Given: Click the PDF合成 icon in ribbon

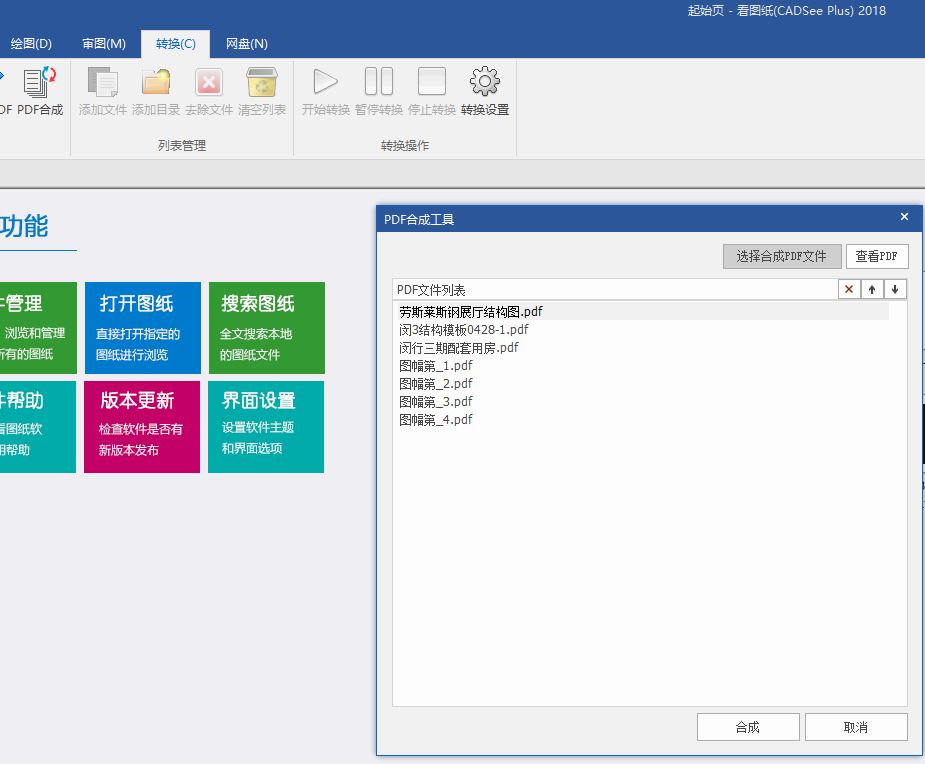Looking at the screenshot, I should point(40,91).
